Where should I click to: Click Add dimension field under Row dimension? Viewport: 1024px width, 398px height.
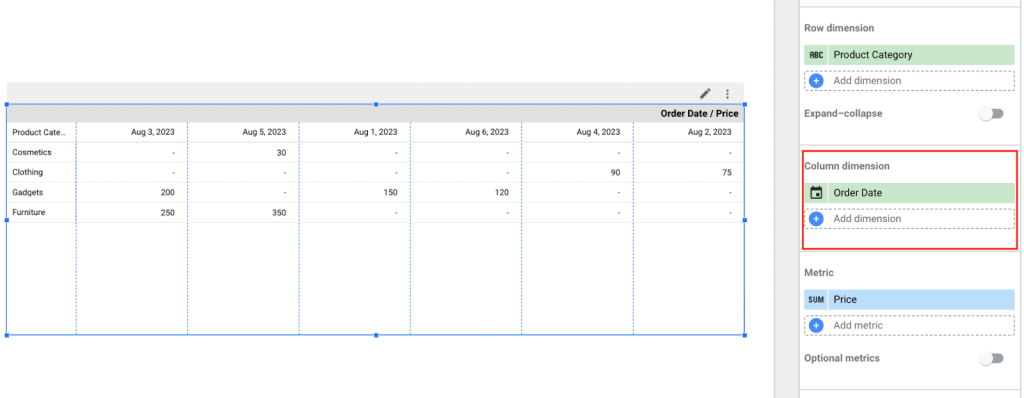click(910, 81)
